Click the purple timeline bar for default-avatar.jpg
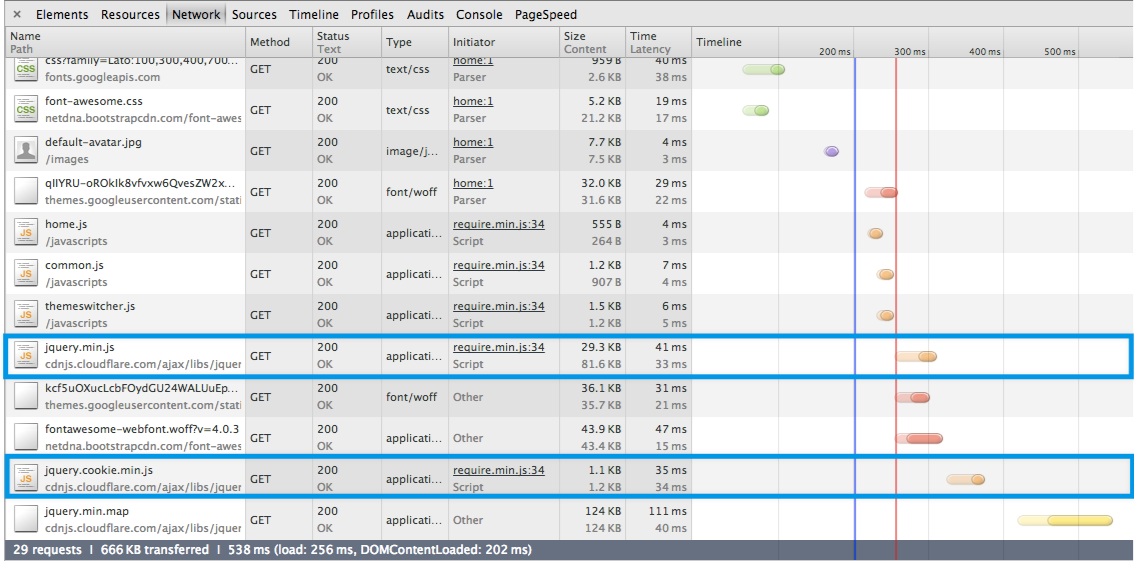 coord(832,151)
